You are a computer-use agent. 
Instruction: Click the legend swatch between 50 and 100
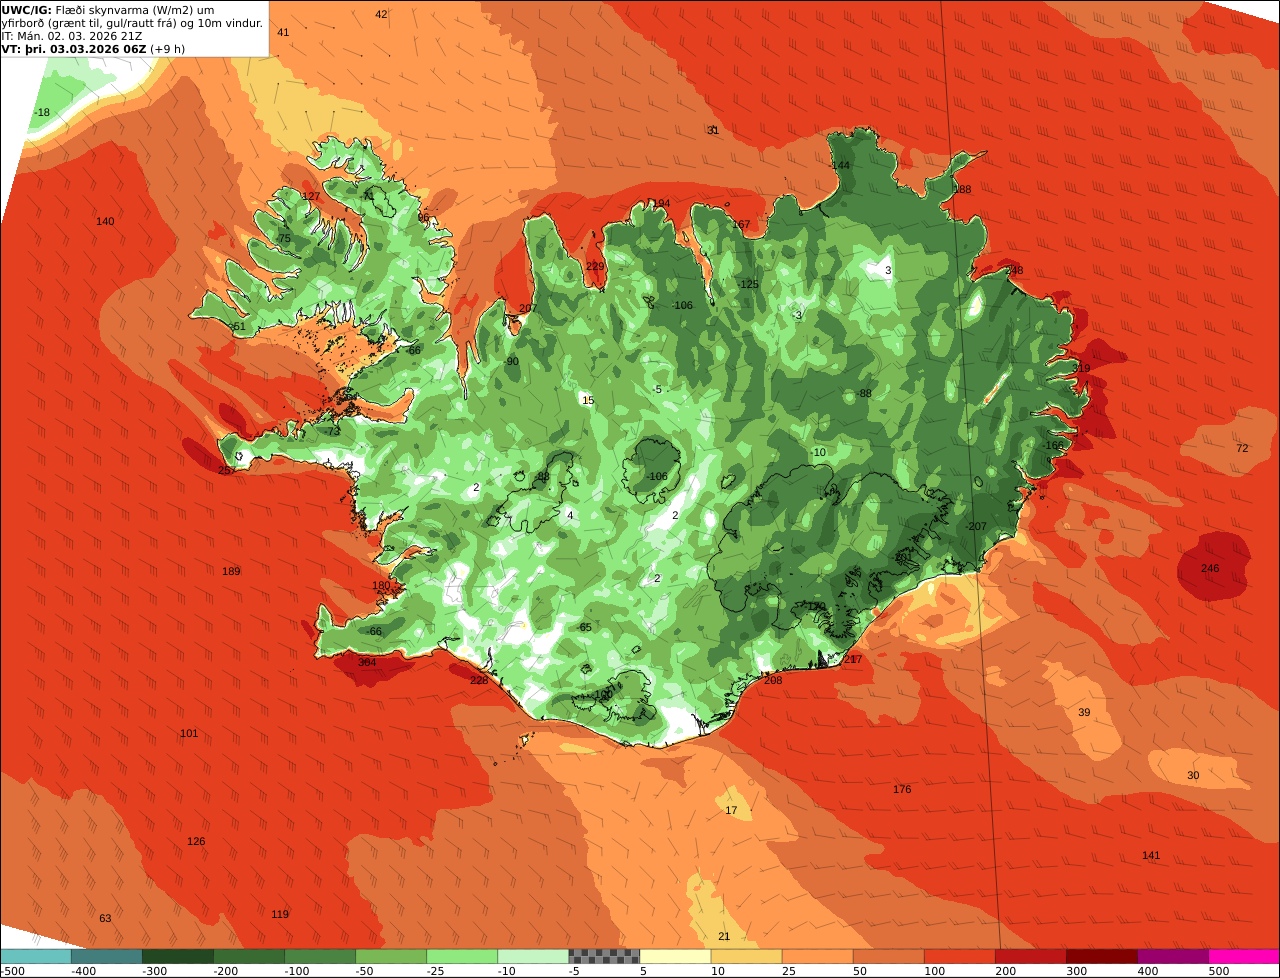click(887, 956)
